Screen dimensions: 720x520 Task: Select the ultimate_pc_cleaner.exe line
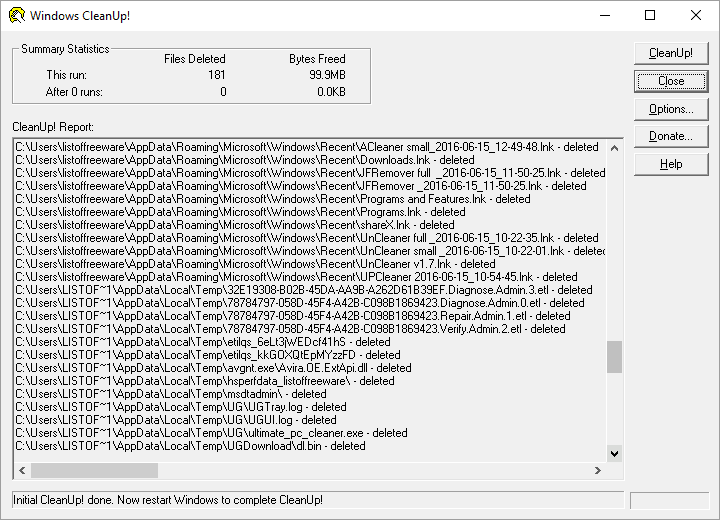[x=211, y=433]
